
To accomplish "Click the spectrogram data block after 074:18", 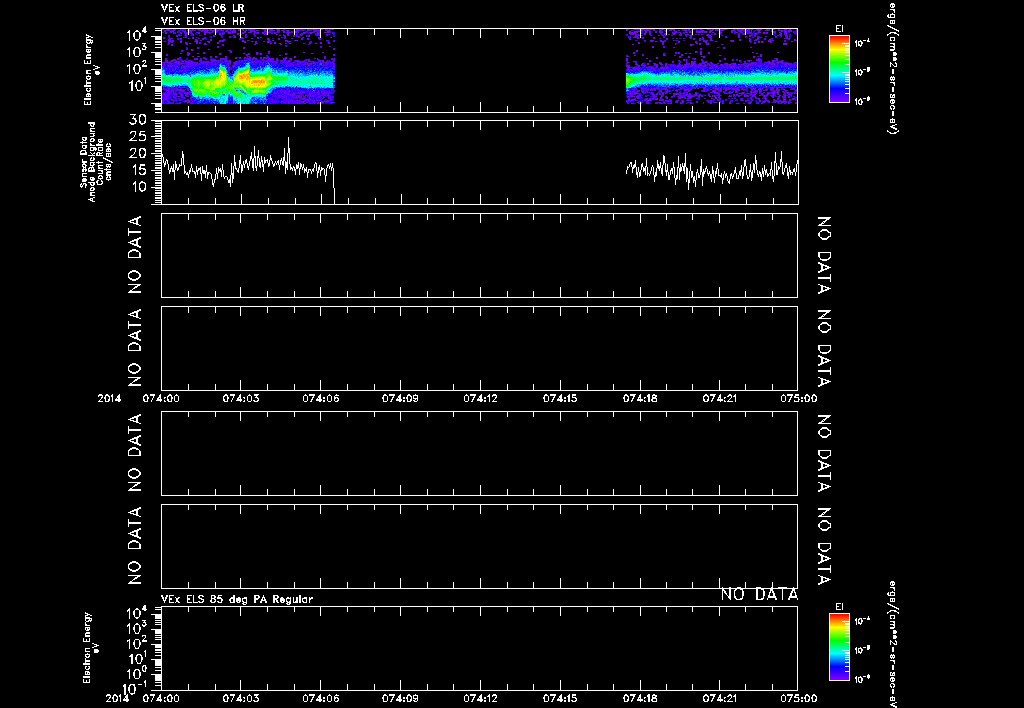I will (711, 67).
